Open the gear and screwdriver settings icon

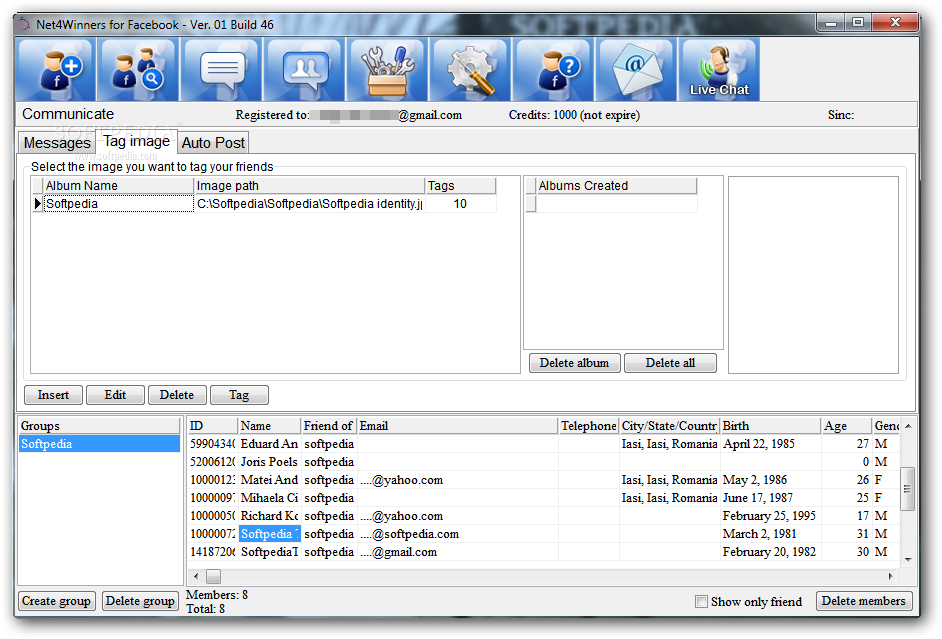coord(470,70)
